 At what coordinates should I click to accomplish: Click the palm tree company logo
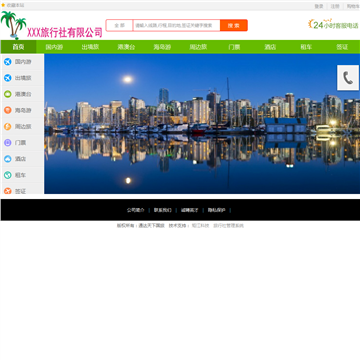13,25
